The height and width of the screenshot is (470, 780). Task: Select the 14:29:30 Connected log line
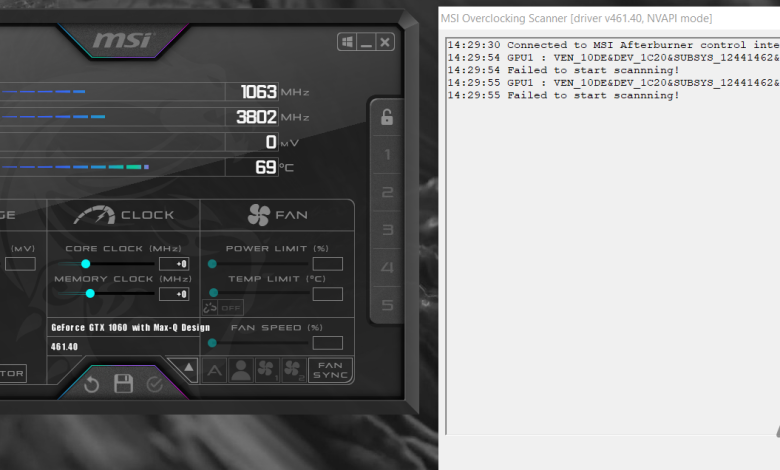coord(613,45)
